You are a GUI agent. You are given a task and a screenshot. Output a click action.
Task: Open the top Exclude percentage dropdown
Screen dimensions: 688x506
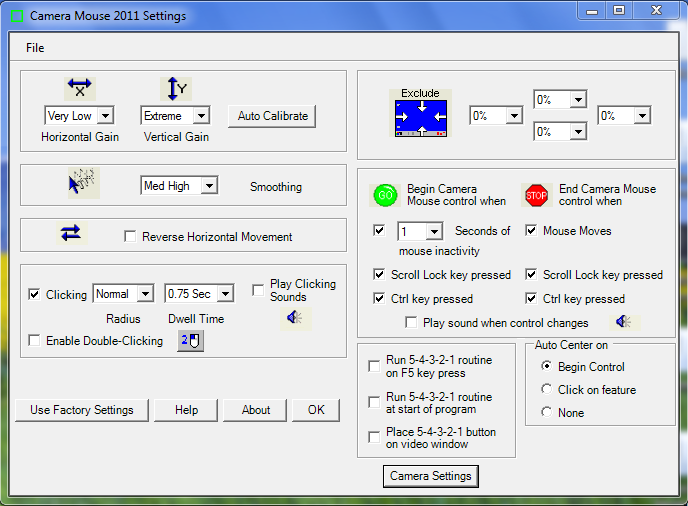pos(578,100)
